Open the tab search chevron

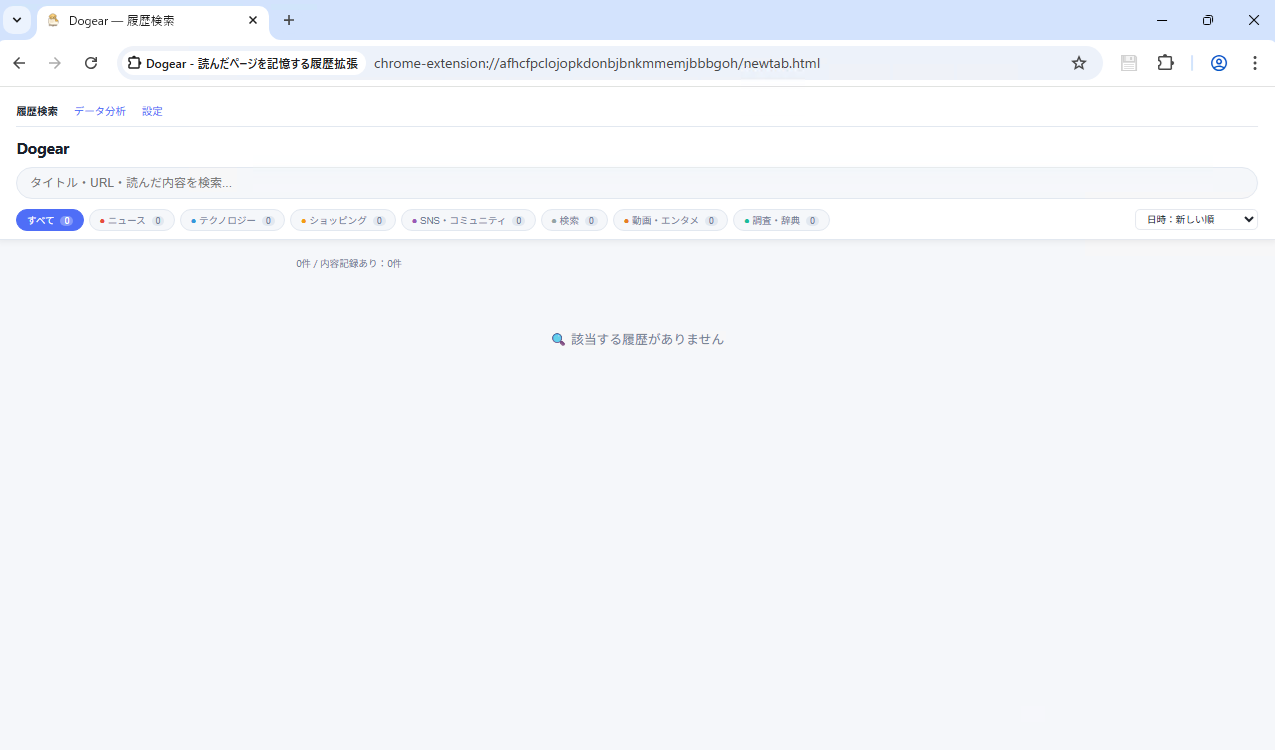[17, 20]
